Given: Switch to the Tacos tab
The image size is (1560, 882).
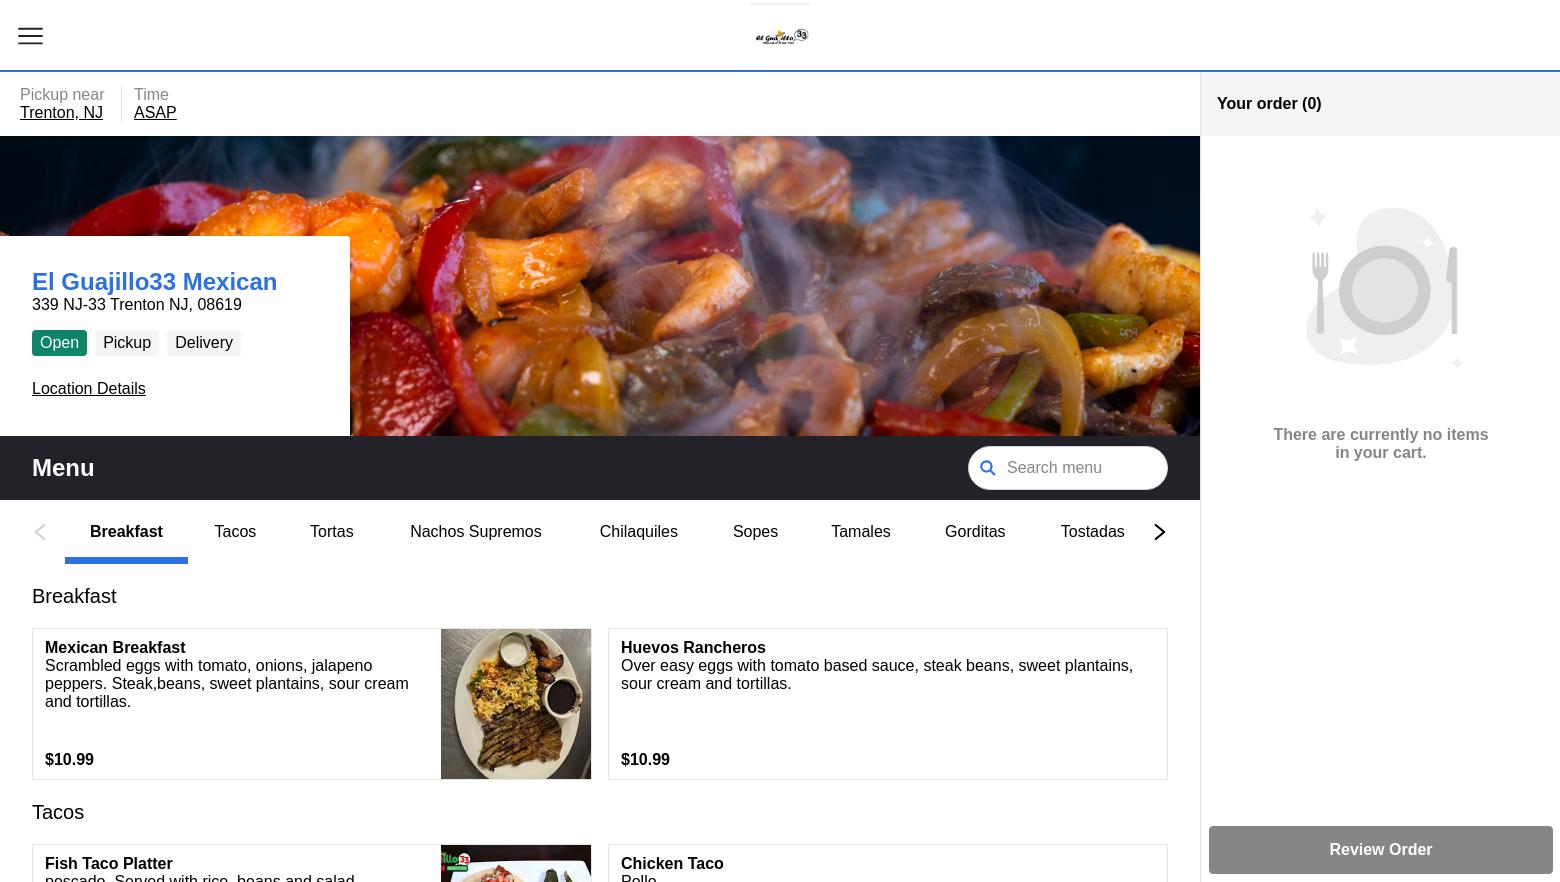Looking at the screenshot, I should pyautogui.click(x=235, y=532).
